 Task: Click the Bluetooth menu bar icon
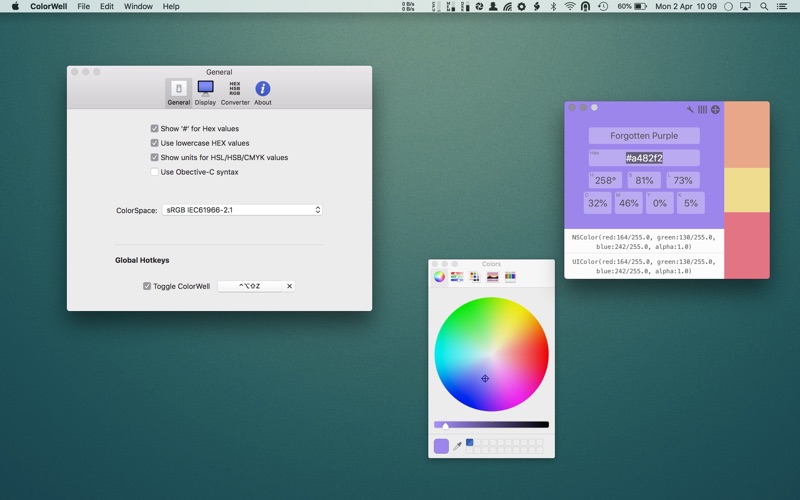point(553,6)
